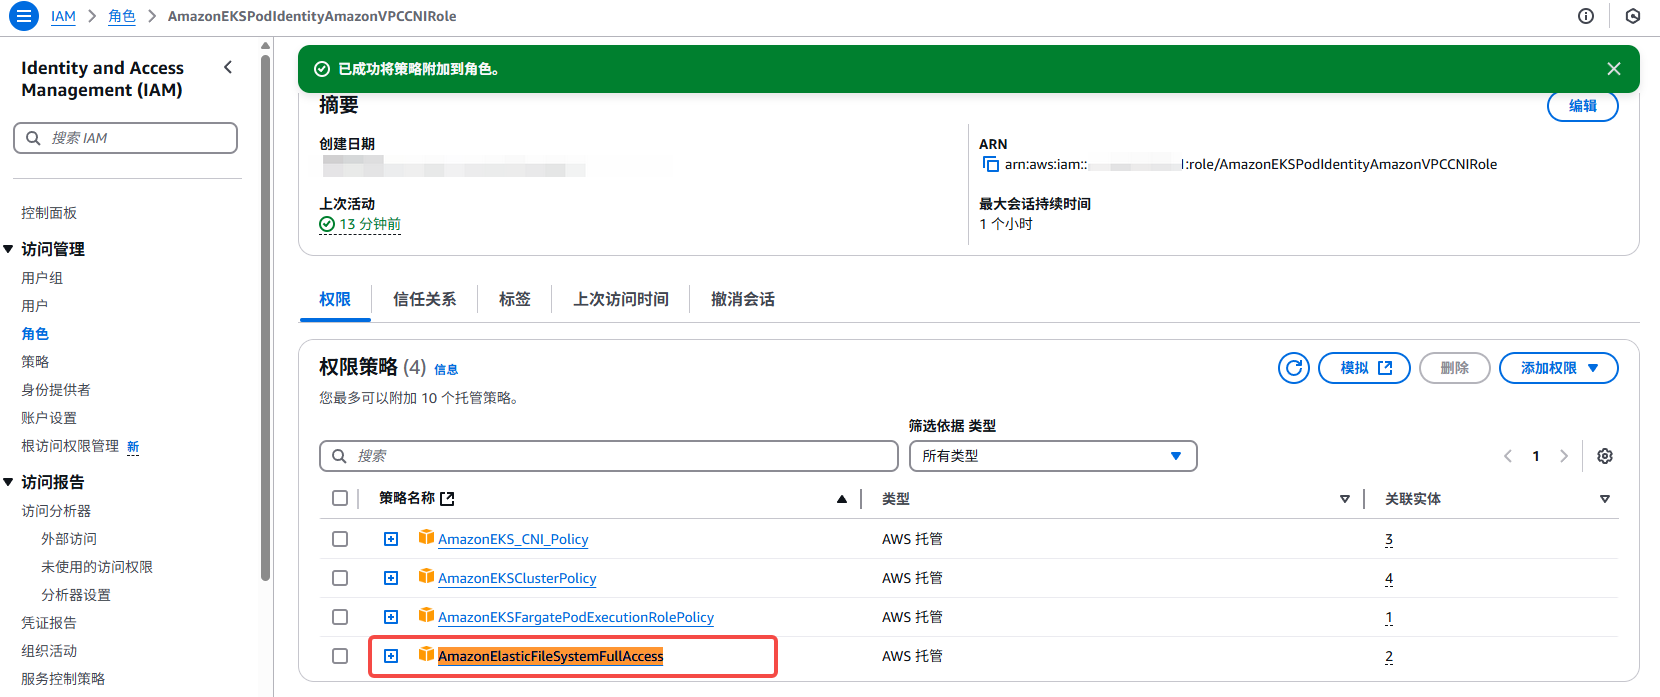Refresh the permissions policies list
The width and height of the screenshot is (1660, 697).
(x=1294, y=368)
